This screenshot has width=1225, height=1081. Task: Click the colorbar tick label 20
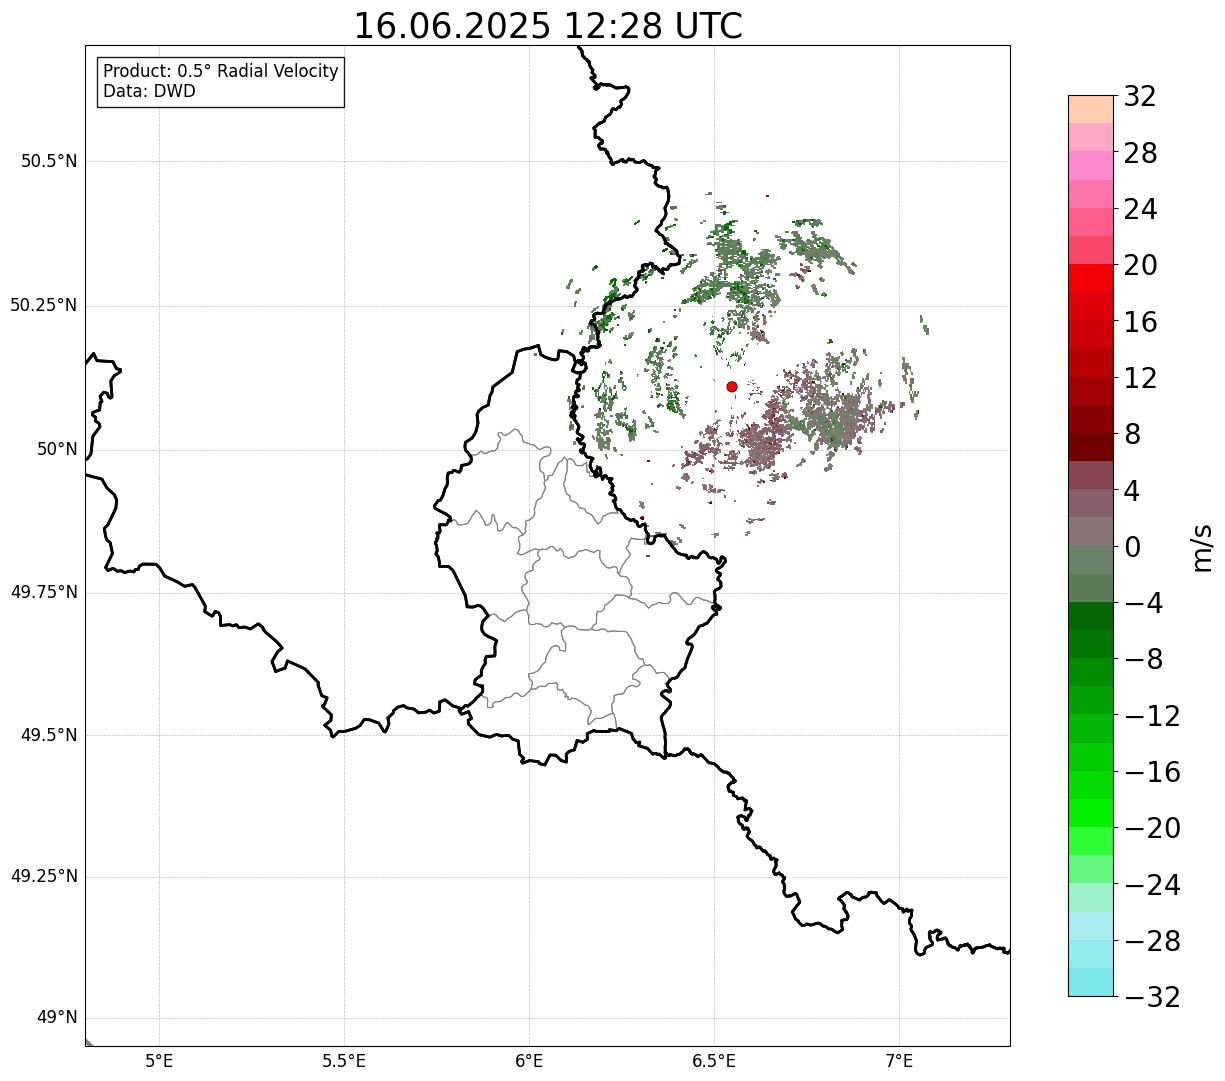click(x=1140, y=266)
